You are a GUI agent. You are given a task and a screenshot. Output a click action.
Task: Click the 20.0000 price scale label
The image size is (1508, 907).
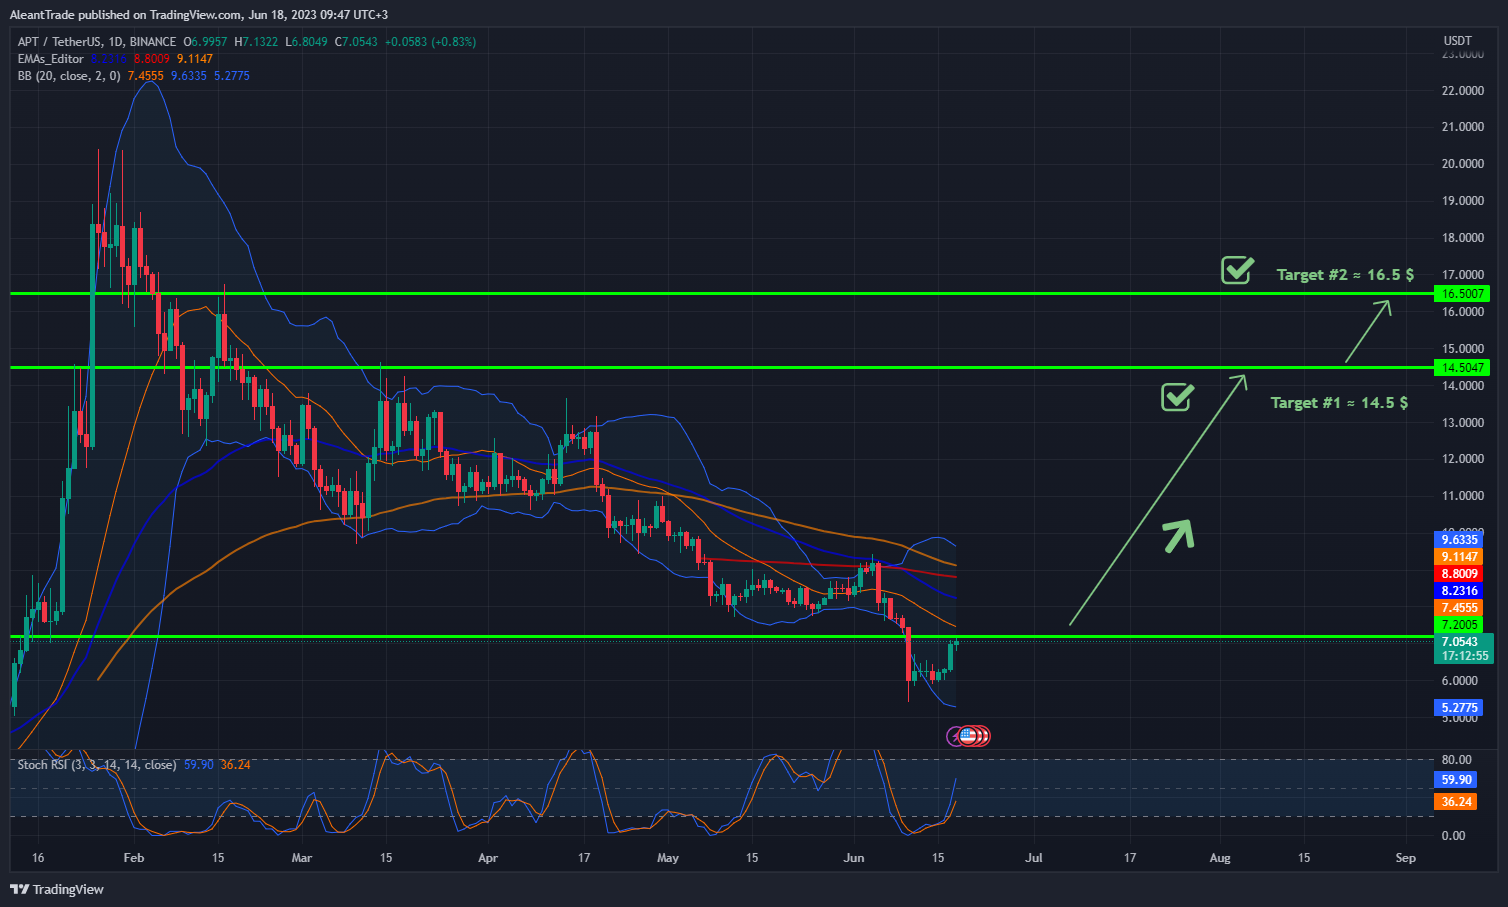[x=1462, y=164]
